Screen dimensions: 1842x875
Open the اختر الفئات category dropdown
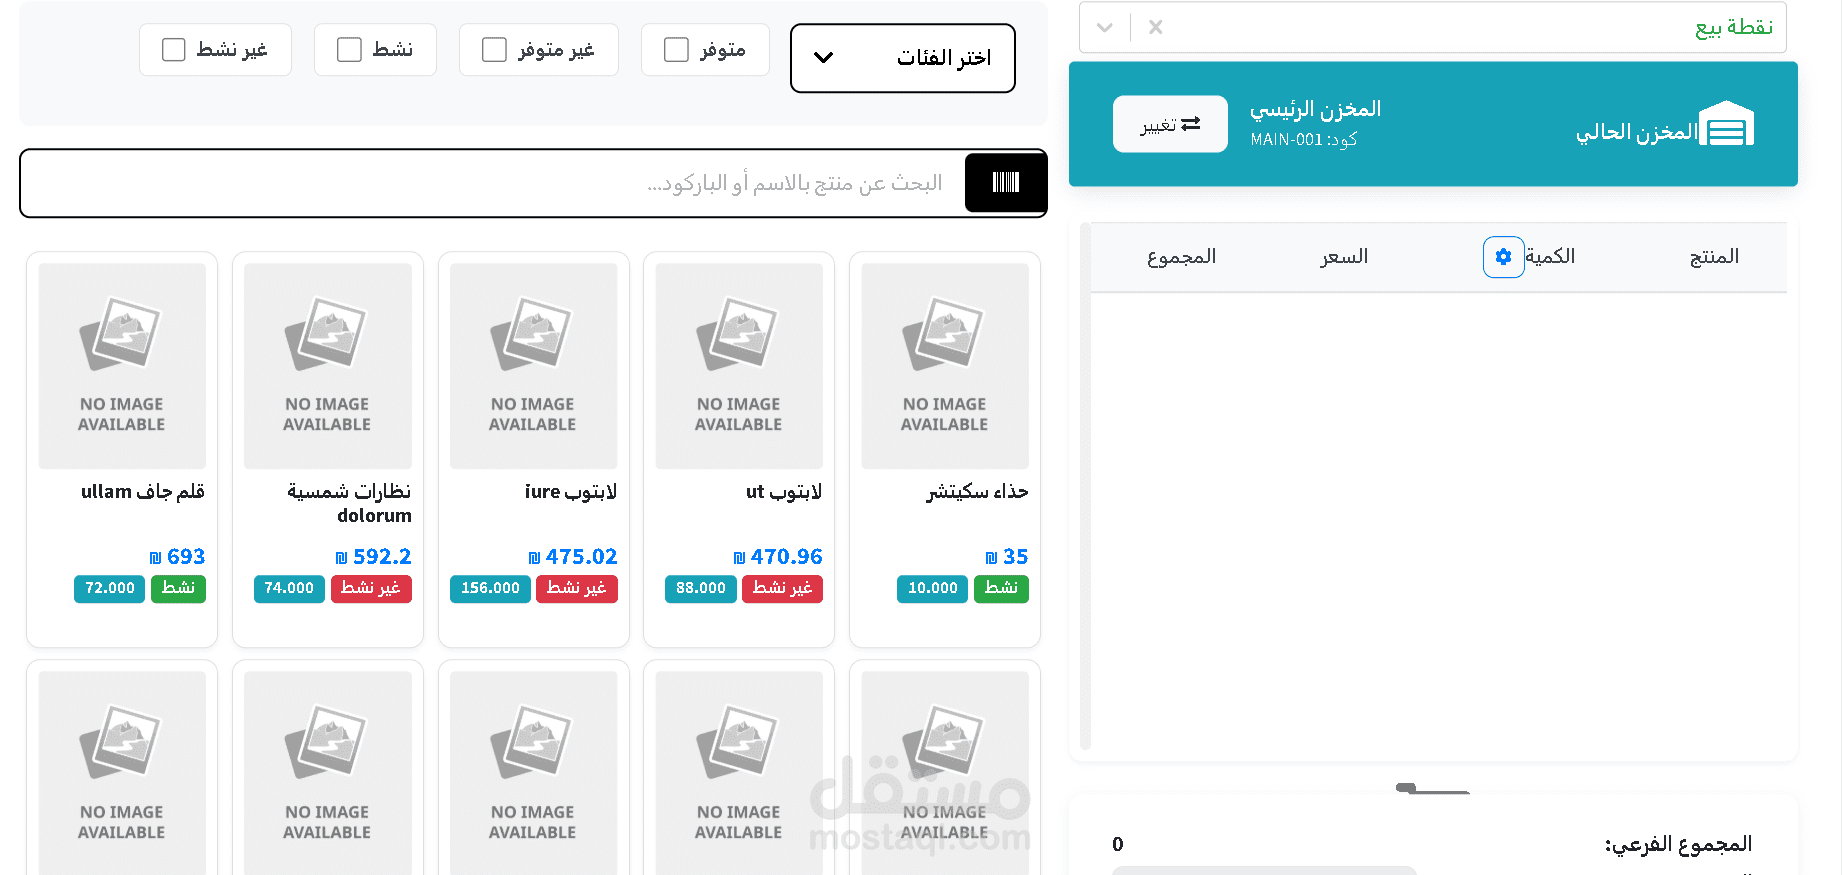[x=903, y=58]
